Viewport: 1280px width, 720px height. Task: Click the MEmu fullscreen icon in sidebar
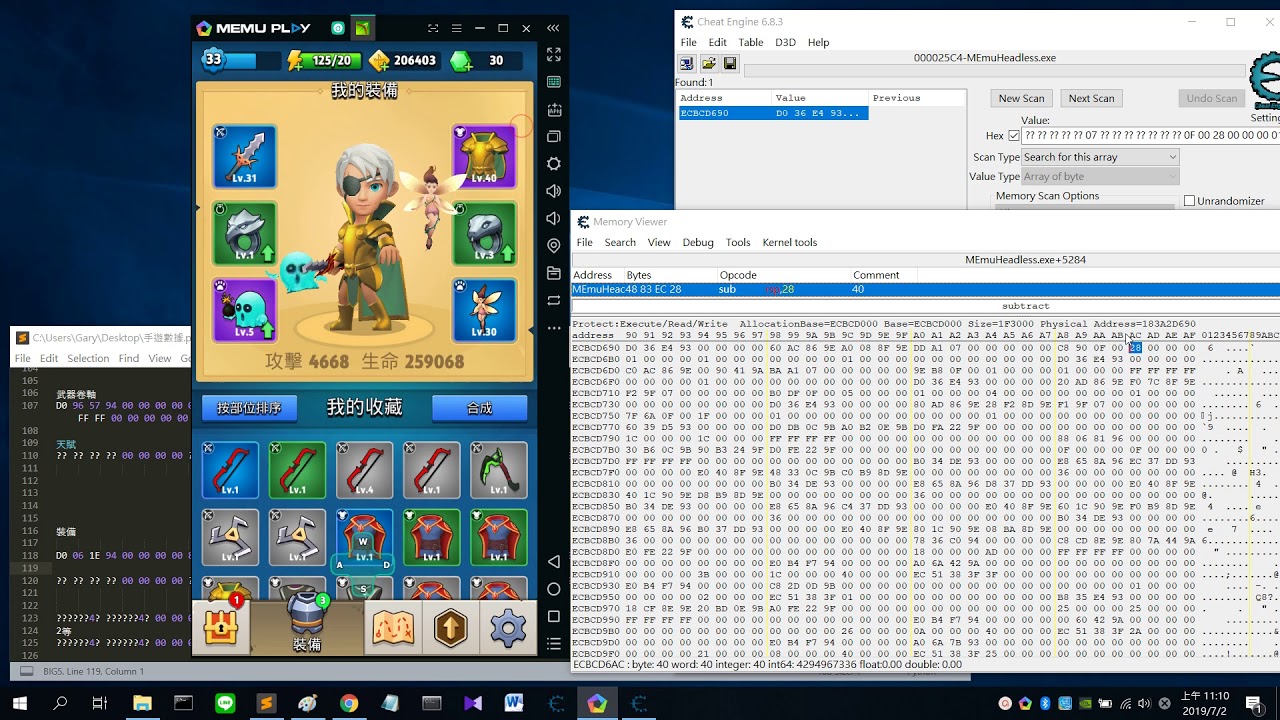click(x=554, y=55)
